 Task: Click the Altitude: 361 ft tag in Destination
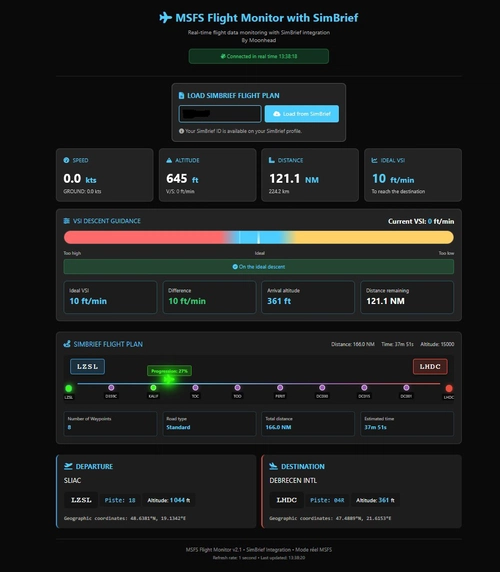pyautogui.click(x=375, y=500)
